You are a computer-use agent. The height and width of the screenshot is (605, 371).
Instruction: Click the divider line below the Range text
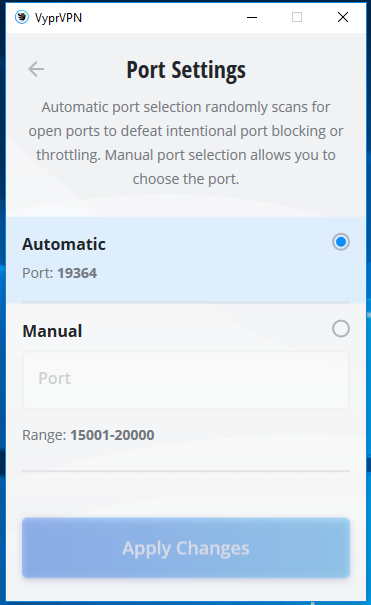186,471
